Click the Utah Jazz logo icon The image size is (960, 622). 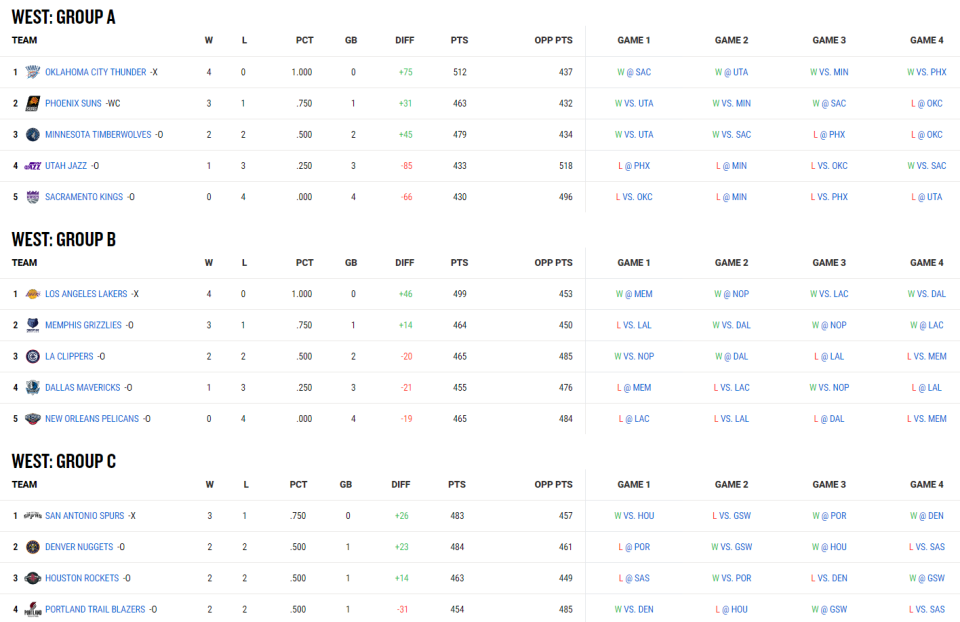33,166
